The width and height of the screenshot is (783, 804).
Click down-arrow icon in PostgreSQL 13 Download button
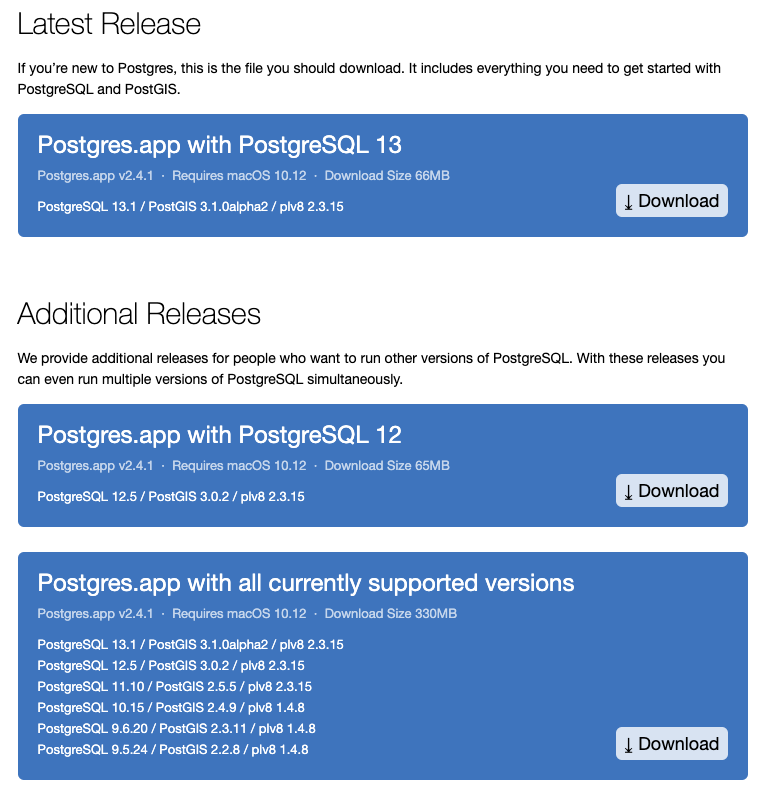tap(628, 203)
